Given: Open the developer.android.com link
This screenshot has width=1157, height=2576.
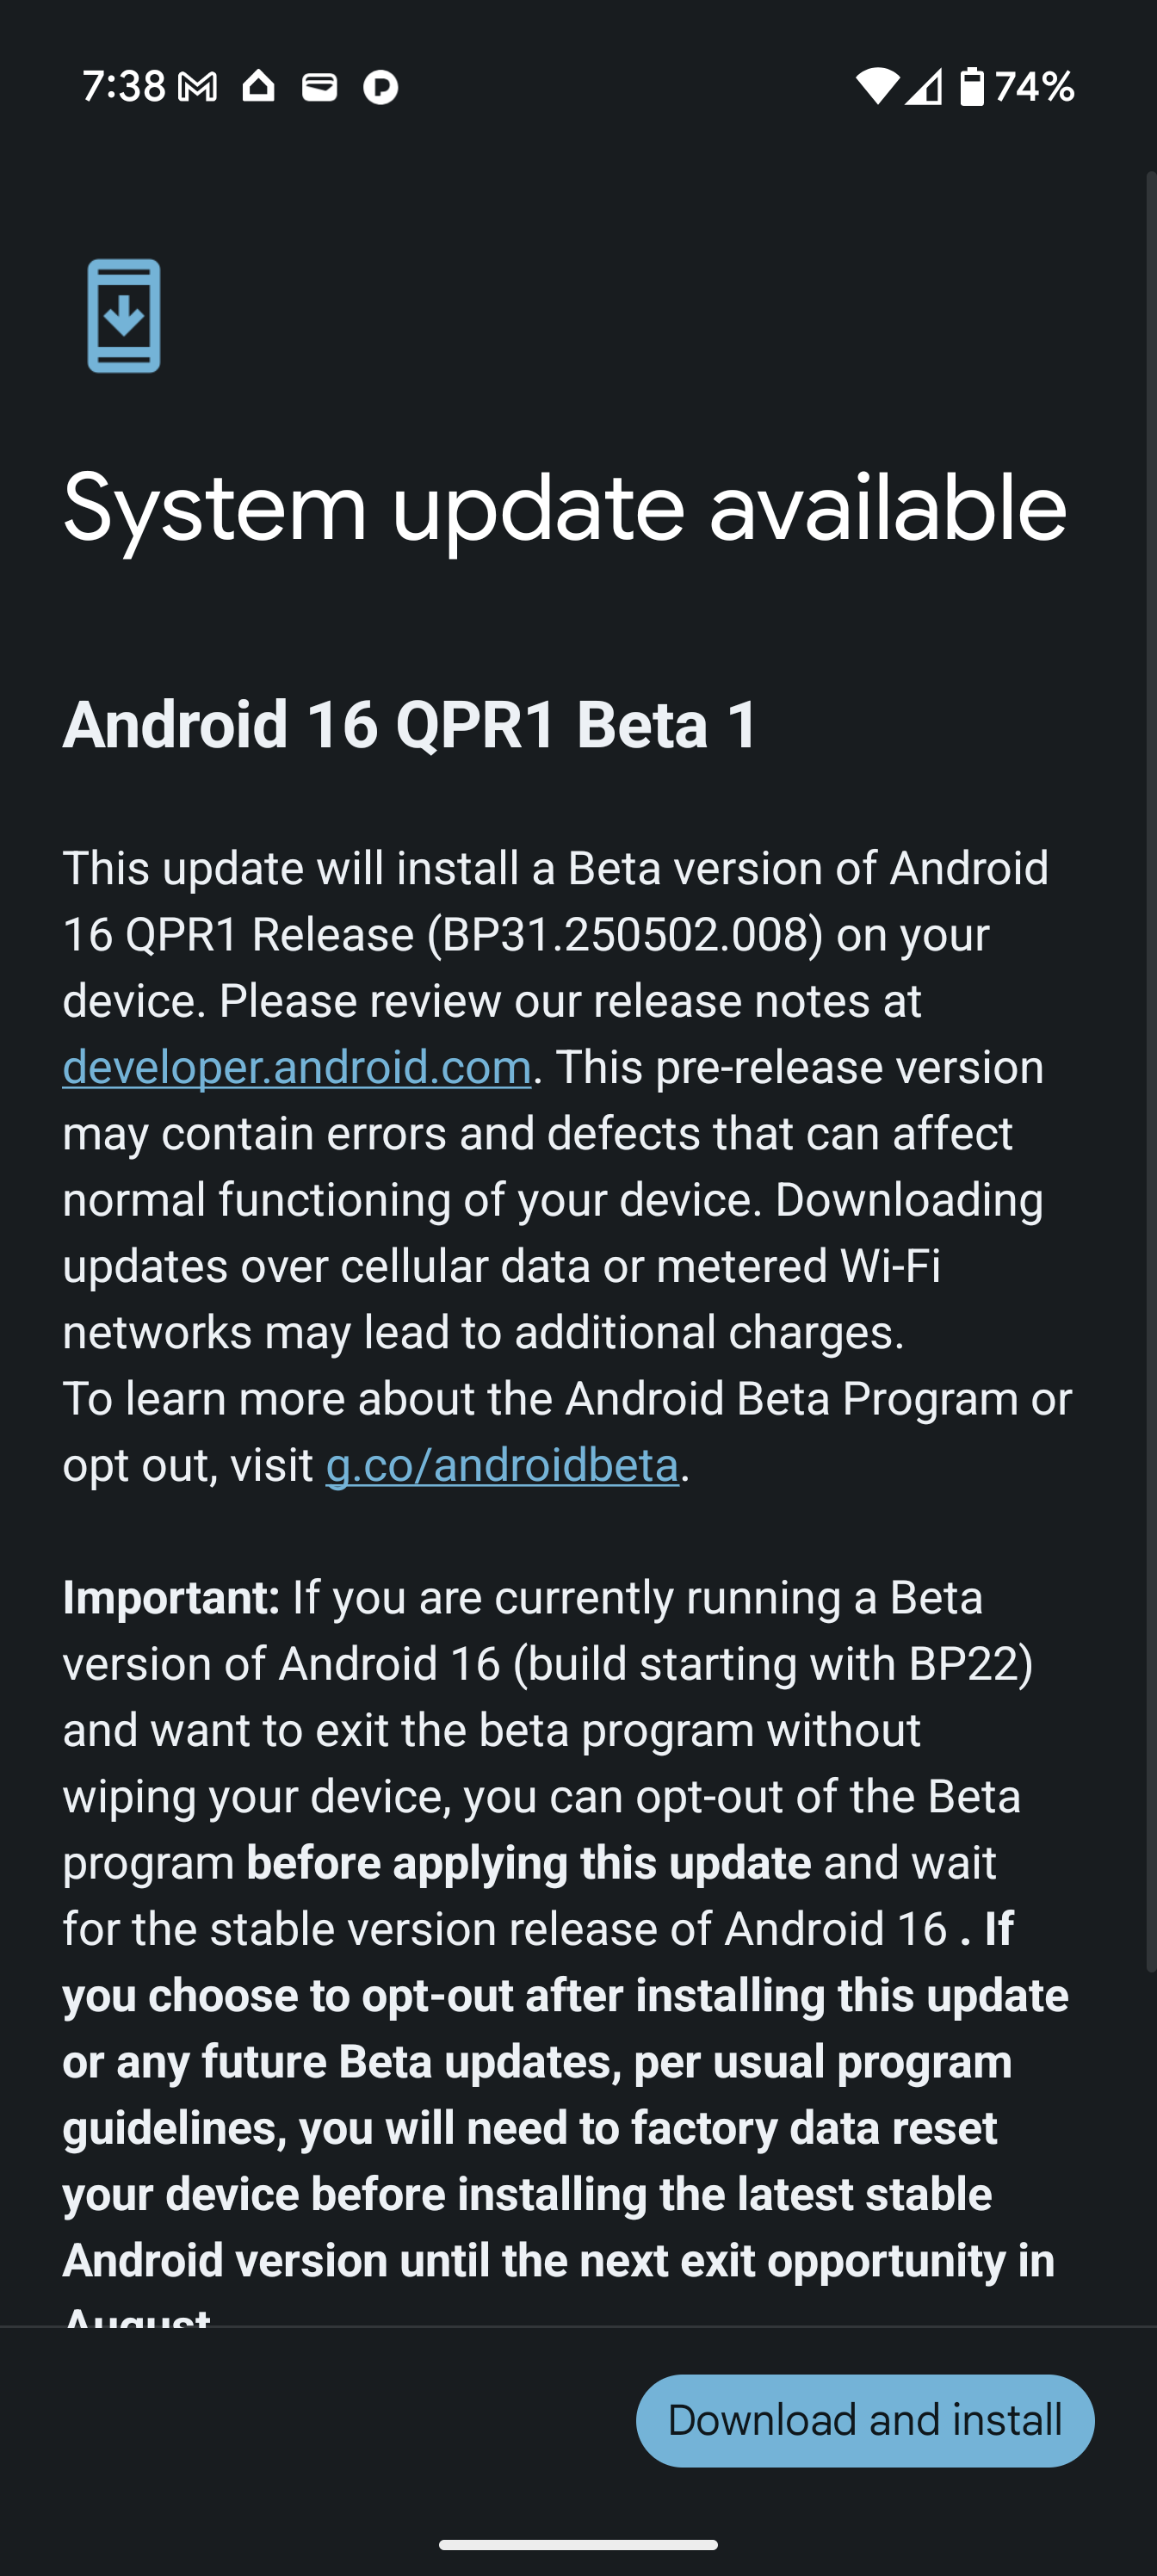Looking at the screenshot, I should [297, 1067].
